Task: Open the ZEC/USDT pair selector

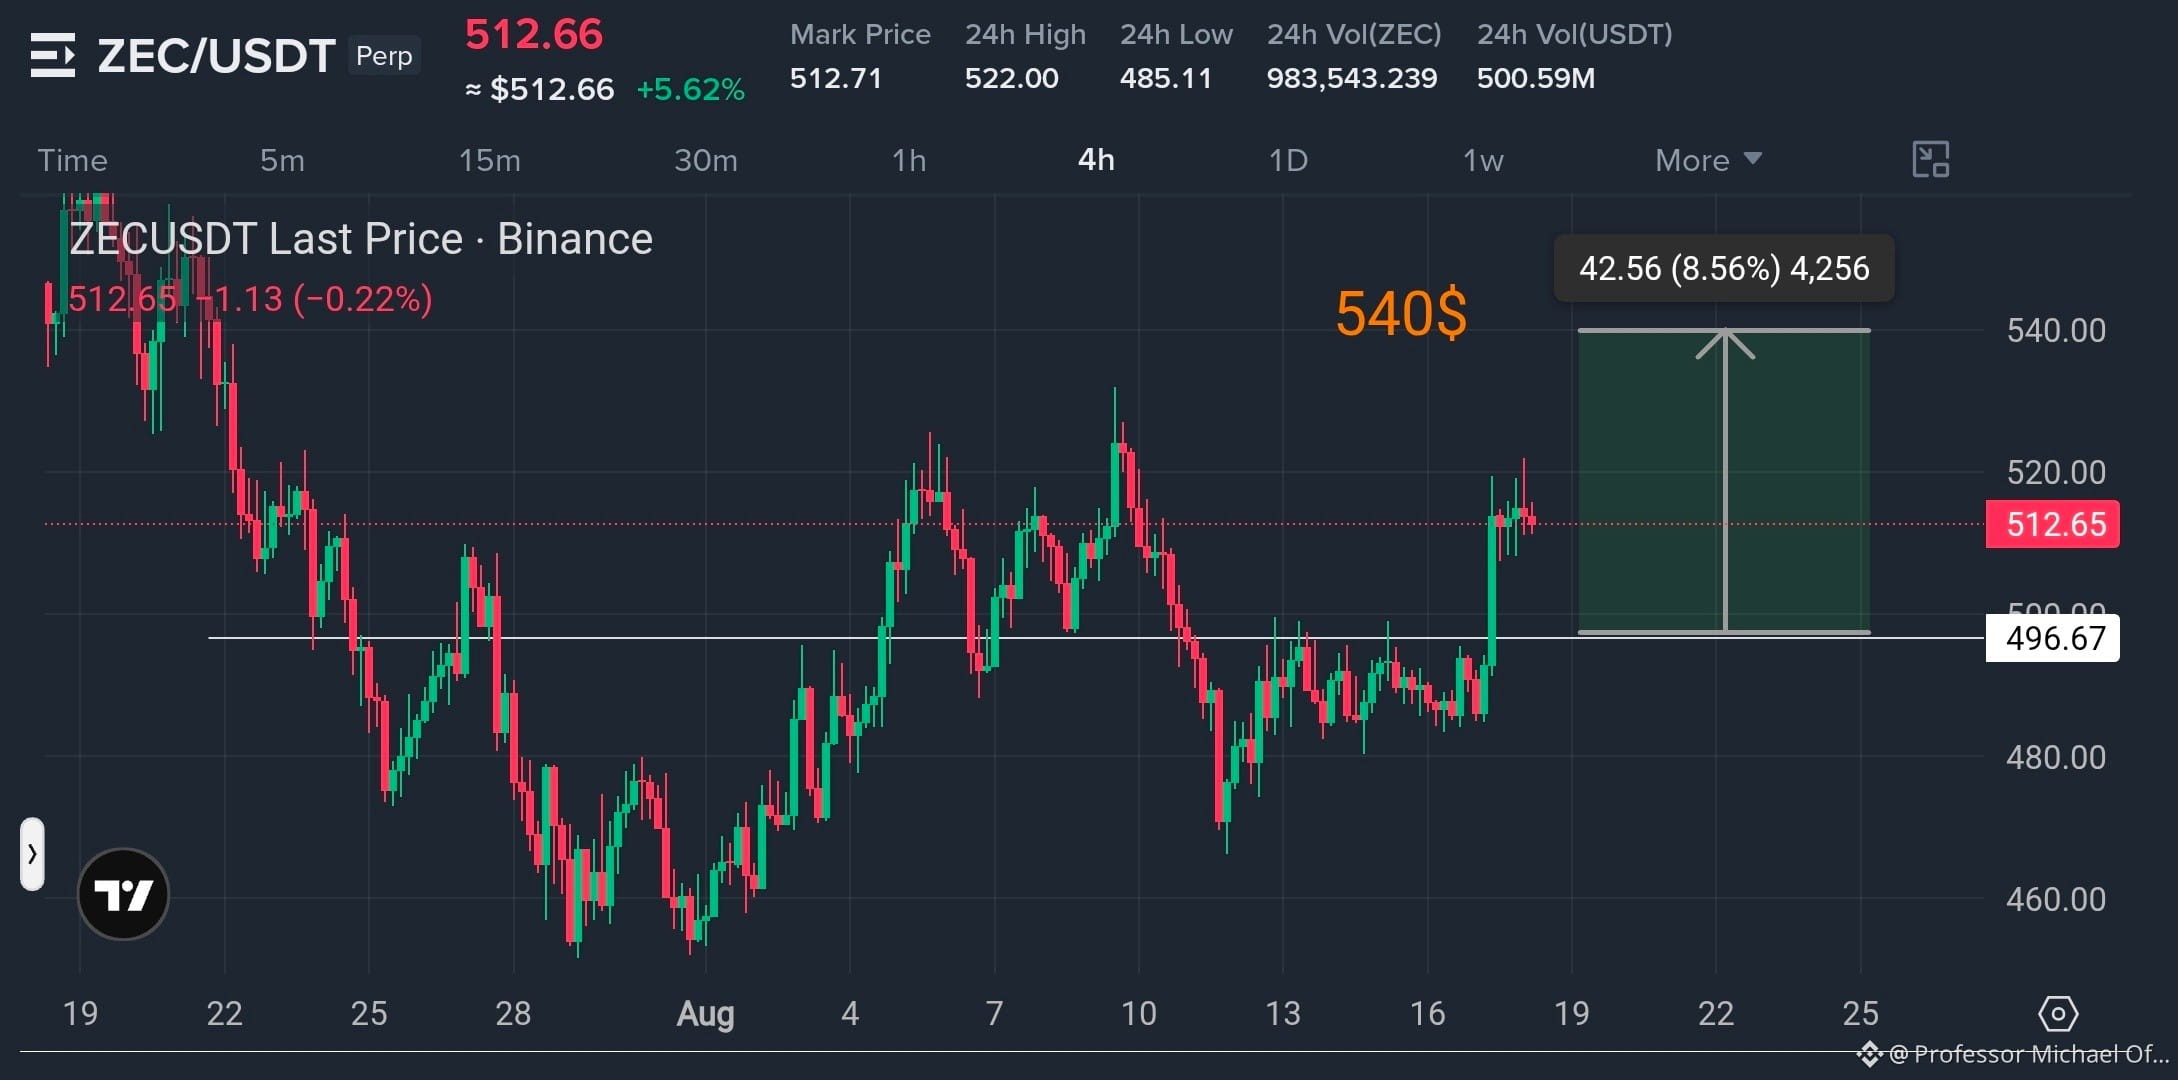Action: pyautogui.click(x=216, y=56)
